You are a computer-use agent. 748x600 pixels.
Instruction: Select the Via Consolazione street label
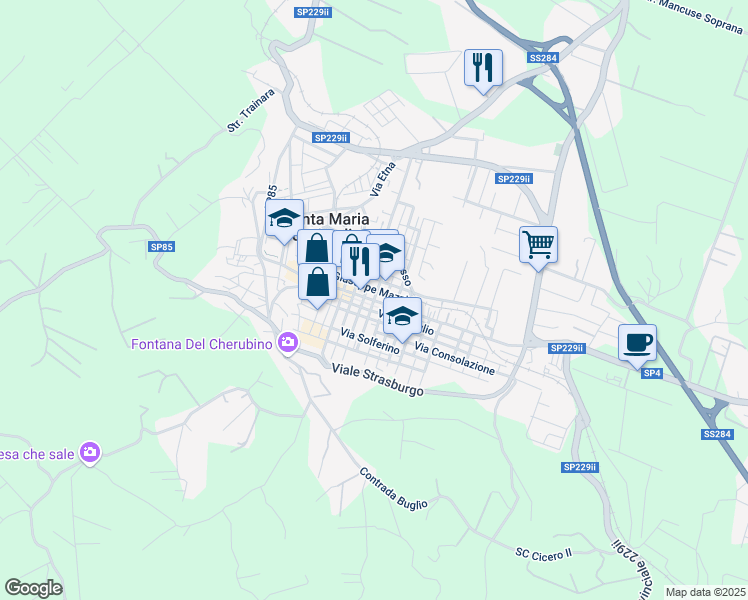pyautogui.click(x=455, y=358)
